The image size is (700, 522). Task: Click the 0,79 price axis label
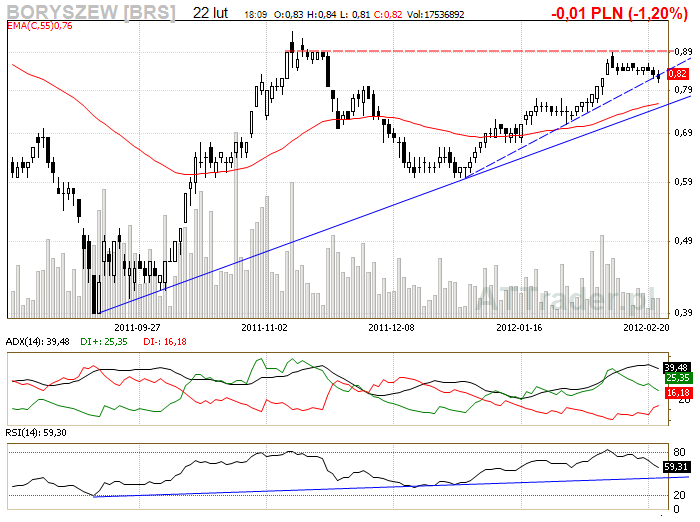click(x=683, y=90)
